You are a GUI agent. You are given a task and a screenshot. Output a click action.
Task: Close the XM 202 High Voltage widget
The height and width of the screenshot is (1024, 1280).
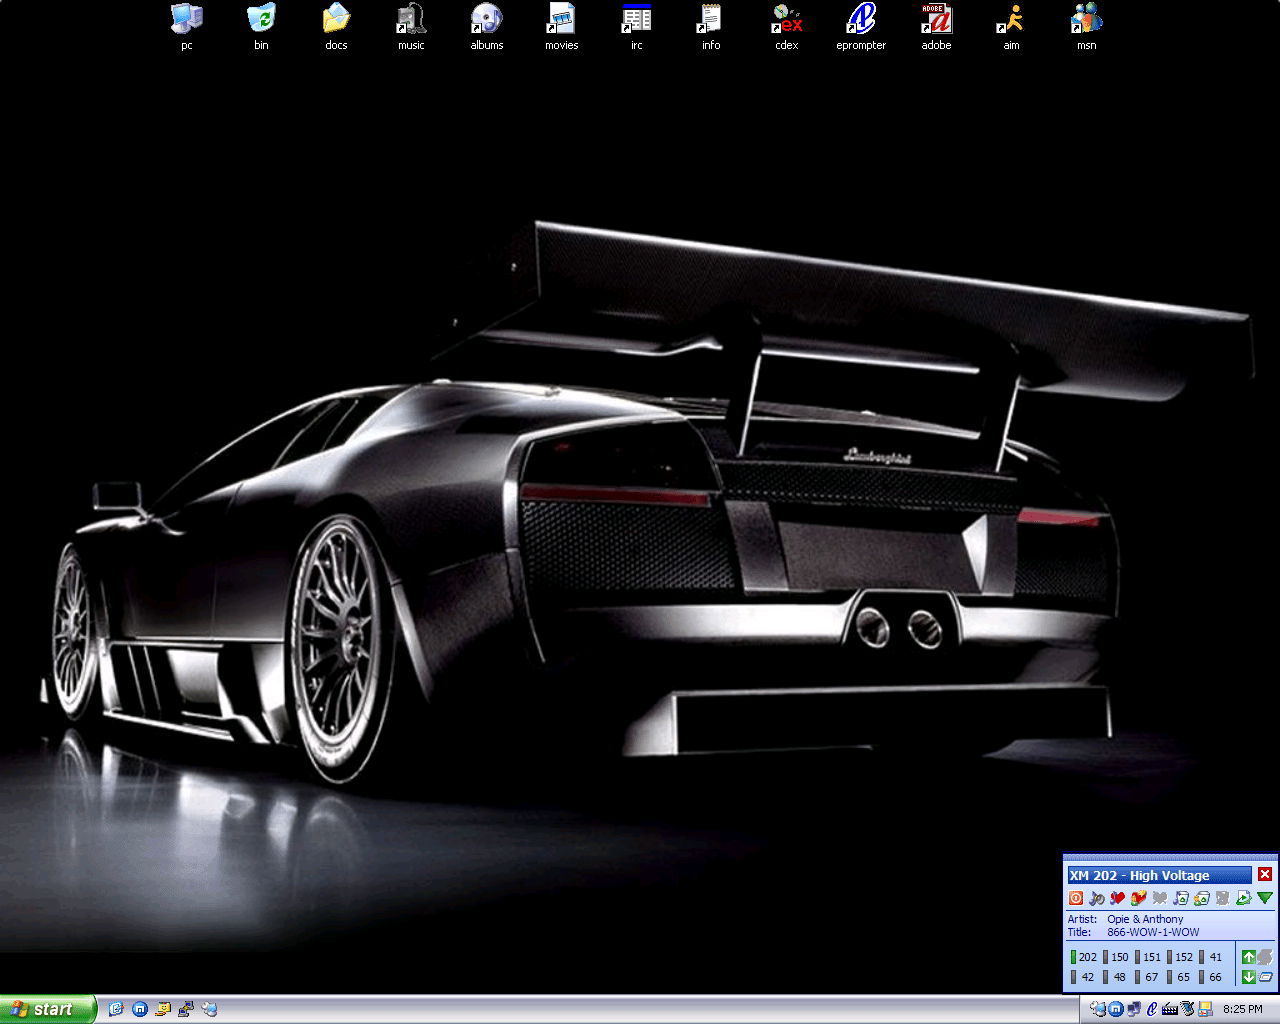1265,875
